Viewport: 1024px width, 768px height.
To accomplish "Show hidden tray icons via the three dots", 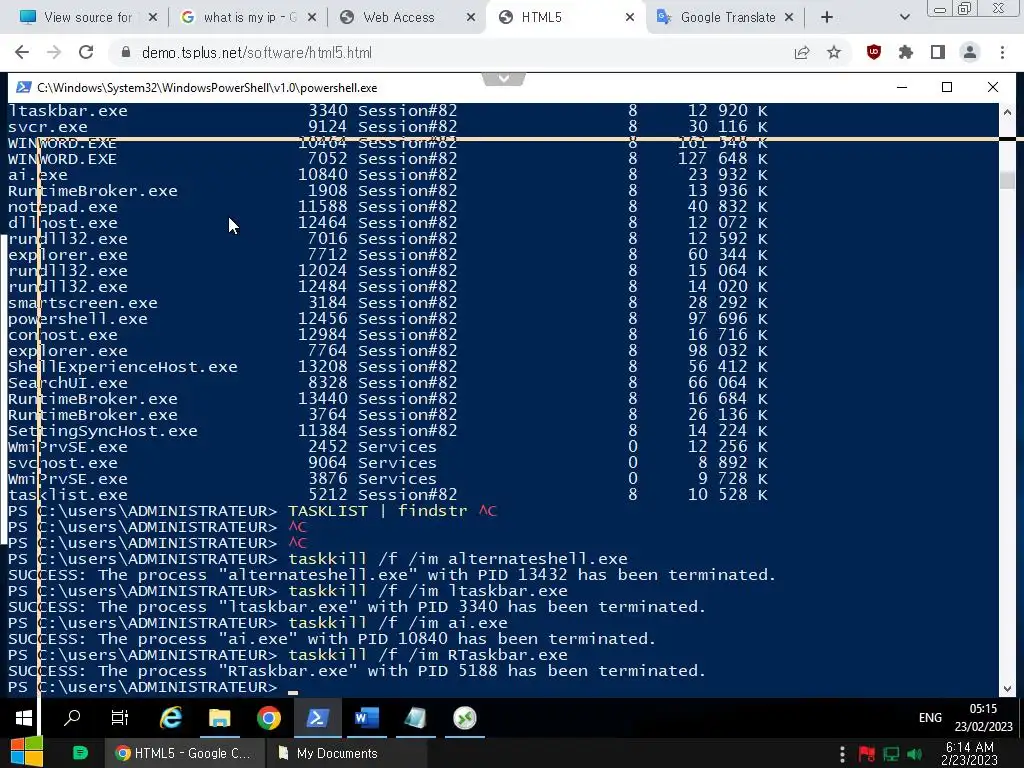I will point(842,754).
